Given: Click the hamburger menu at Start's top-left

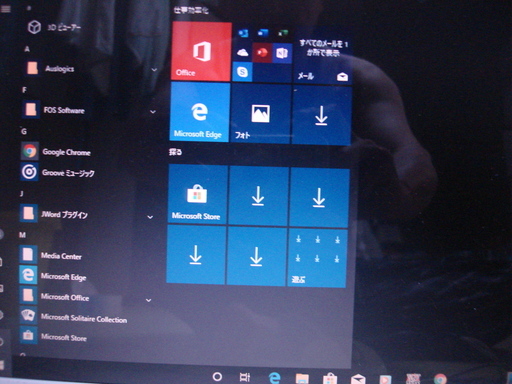Looking at the screenshot, I should pyautogui.click(x=5, y=9).
